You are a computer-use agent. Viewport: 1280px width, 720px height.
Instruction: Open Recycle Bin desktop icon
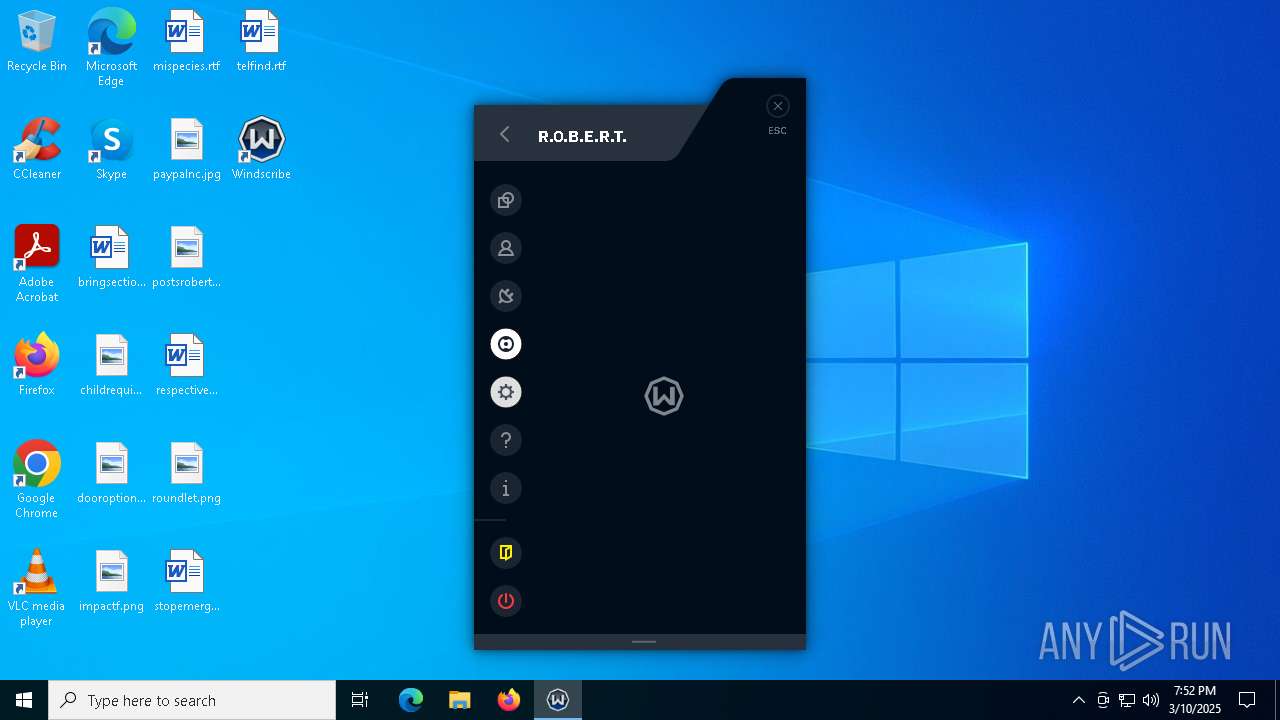pos(37,42)
